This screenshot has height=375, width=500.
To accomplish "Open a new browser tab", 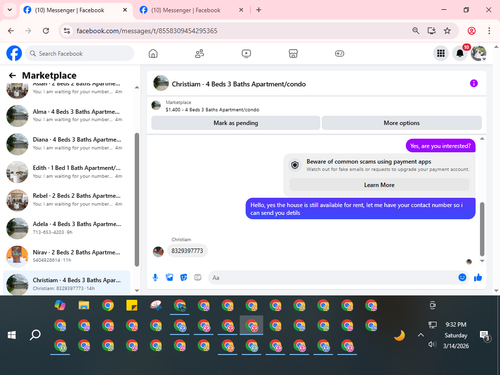I will click(x=259, y=10).
